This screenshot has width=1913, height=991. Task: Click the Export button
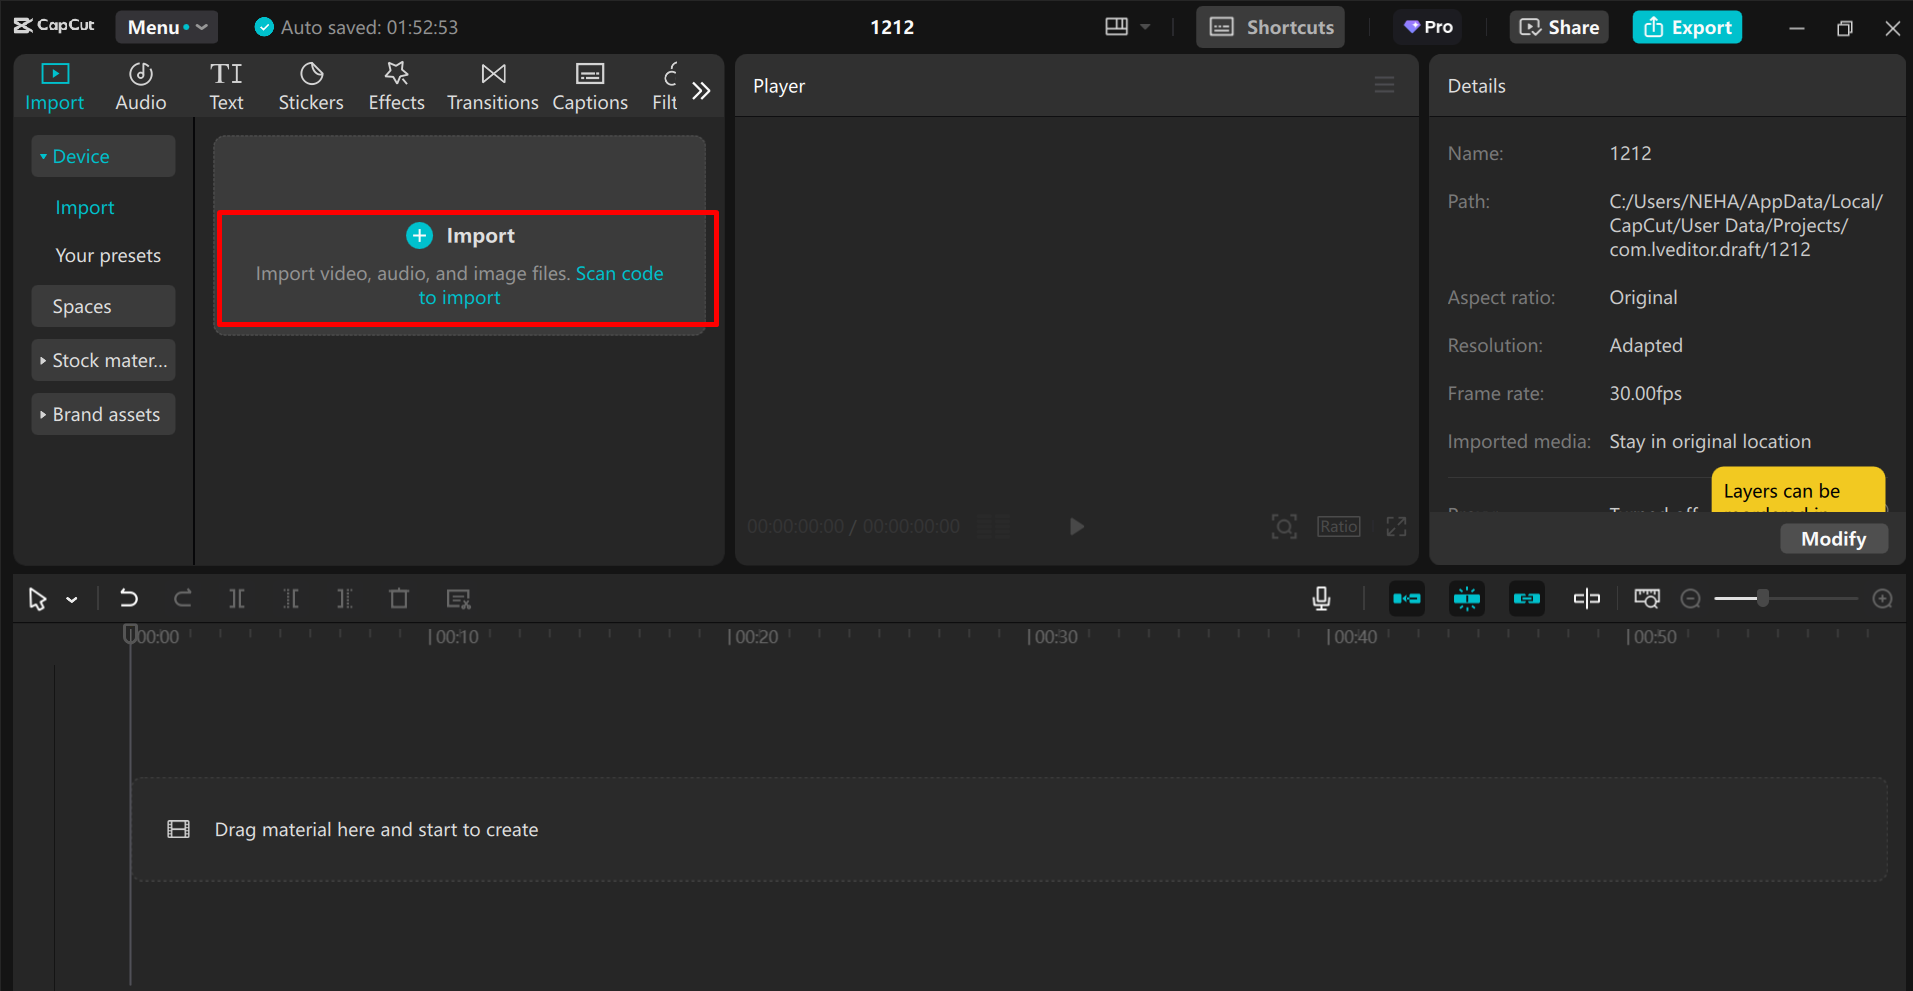[x=1688, y=27]
